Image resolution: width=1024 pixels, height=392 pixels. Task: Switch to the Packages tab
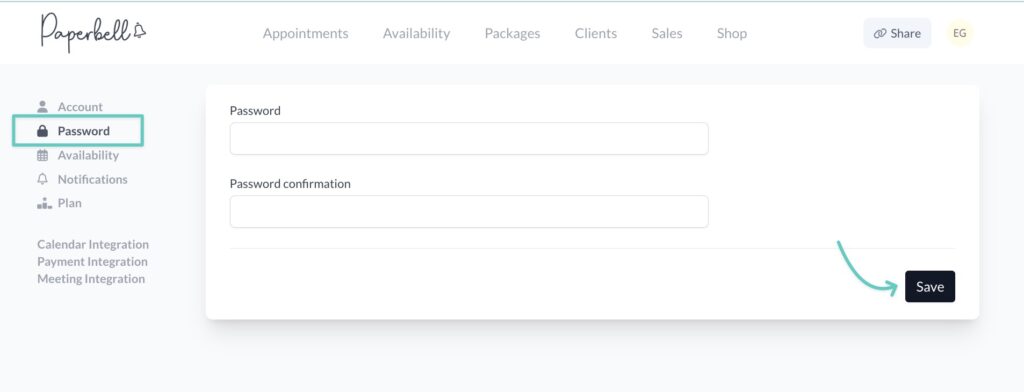click(x=512, y=33)
